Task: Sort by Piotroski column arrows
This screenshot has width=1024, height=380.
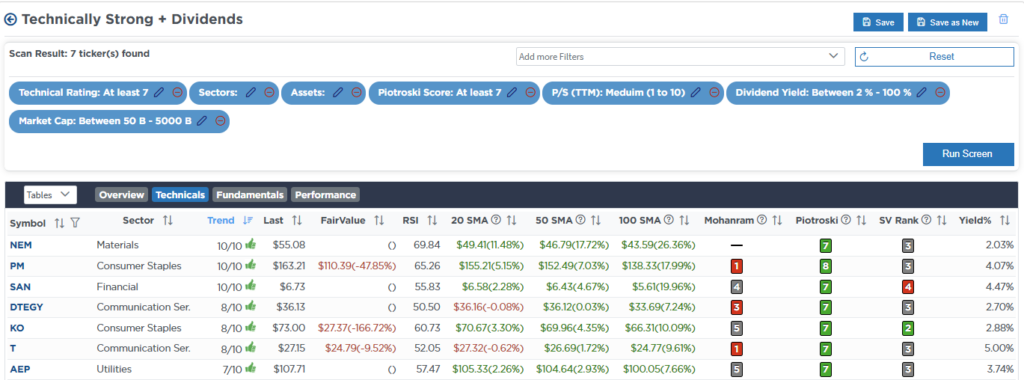Action: tap(861, 221)
